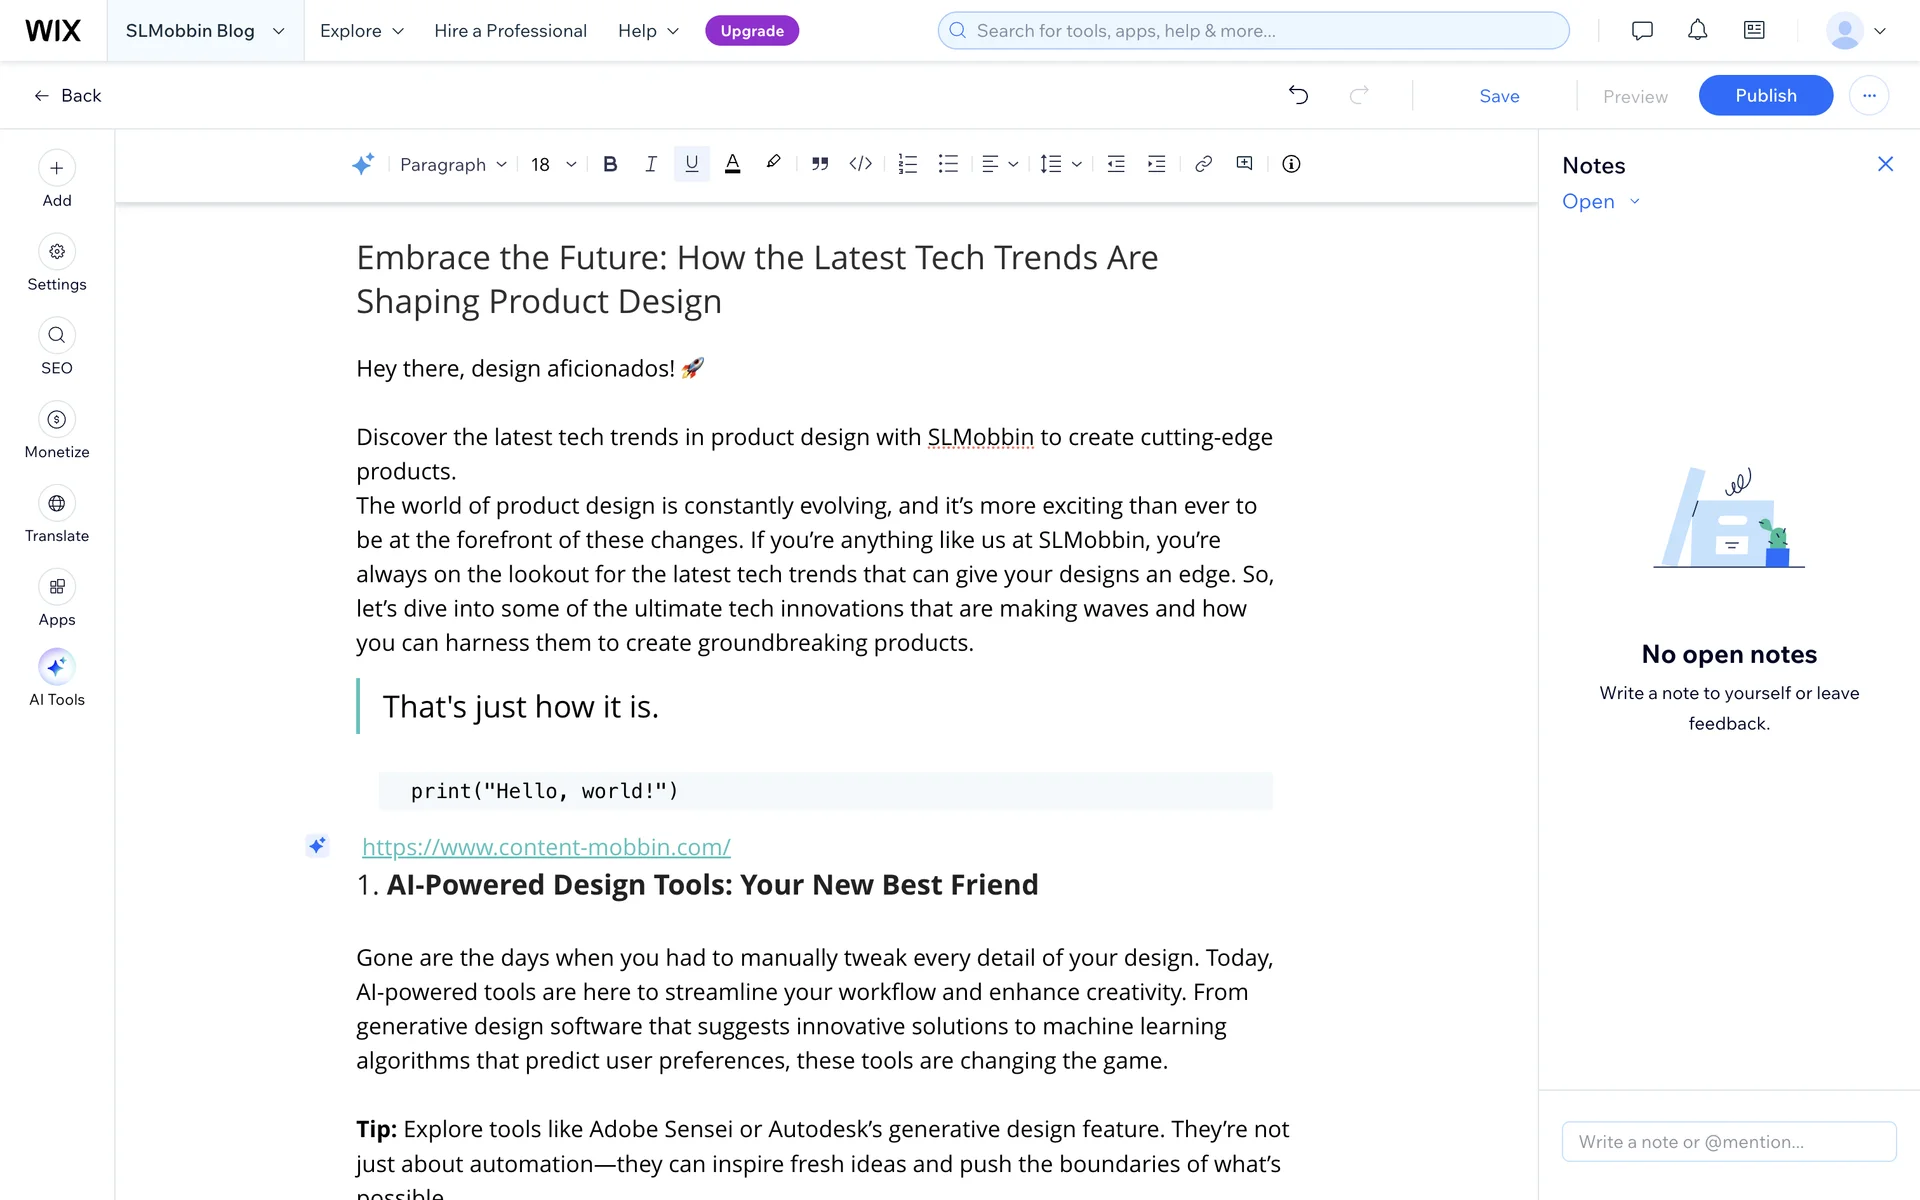1920x1200 pixels.
Task: Open the Explore menu
Action: pos(362,31)
